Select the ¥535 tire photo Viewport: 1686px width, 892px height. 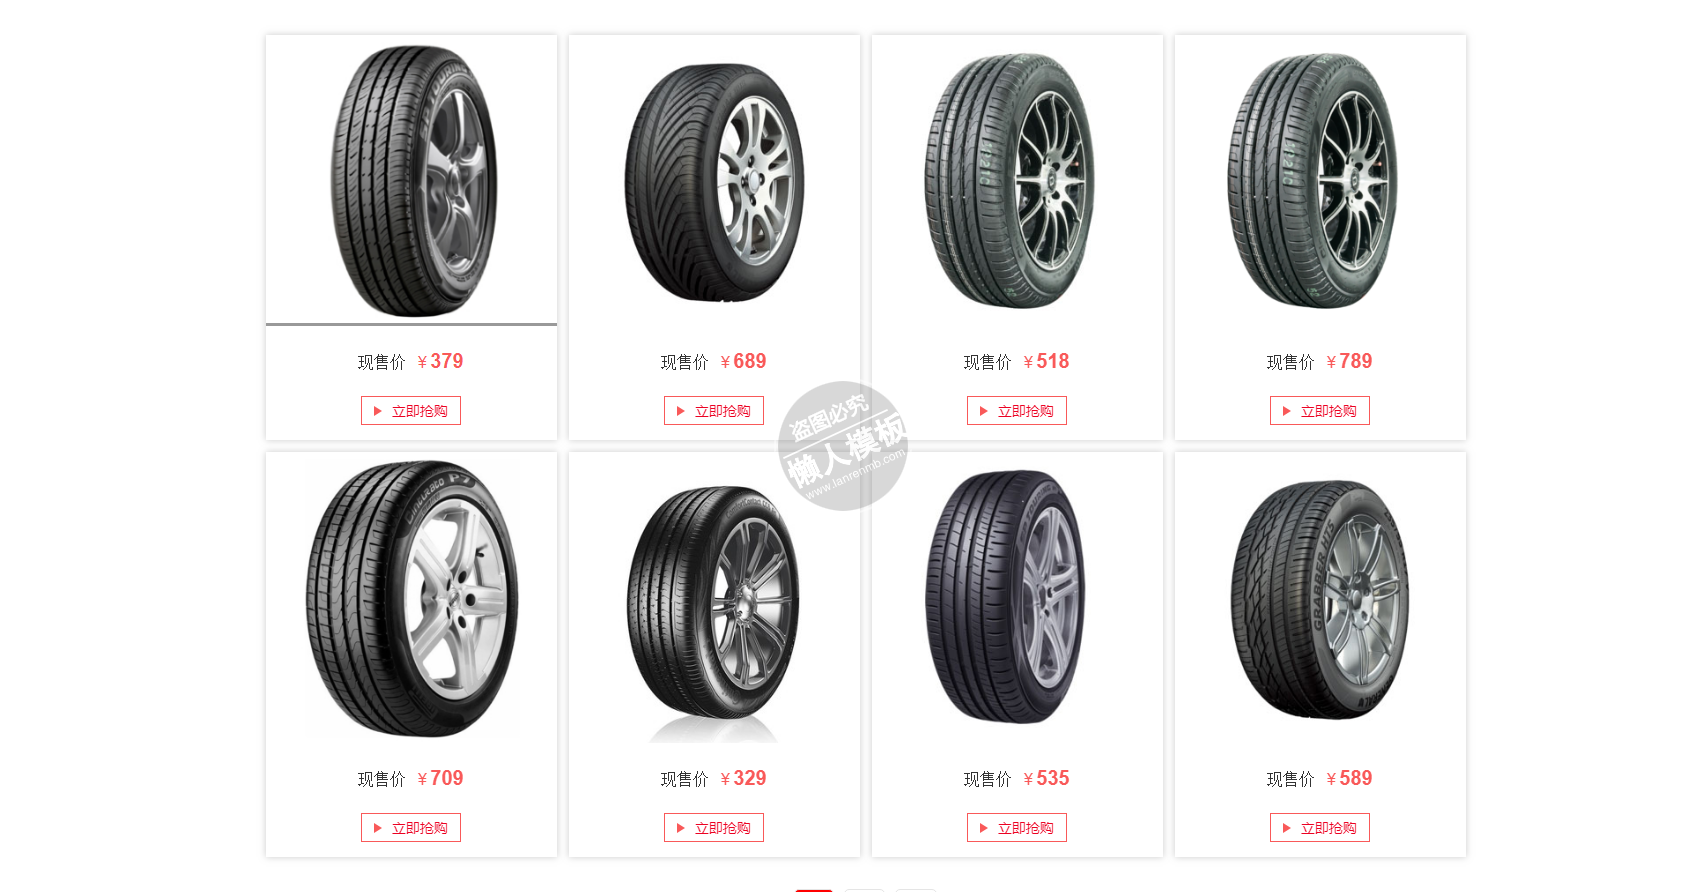coord(1017,597)
